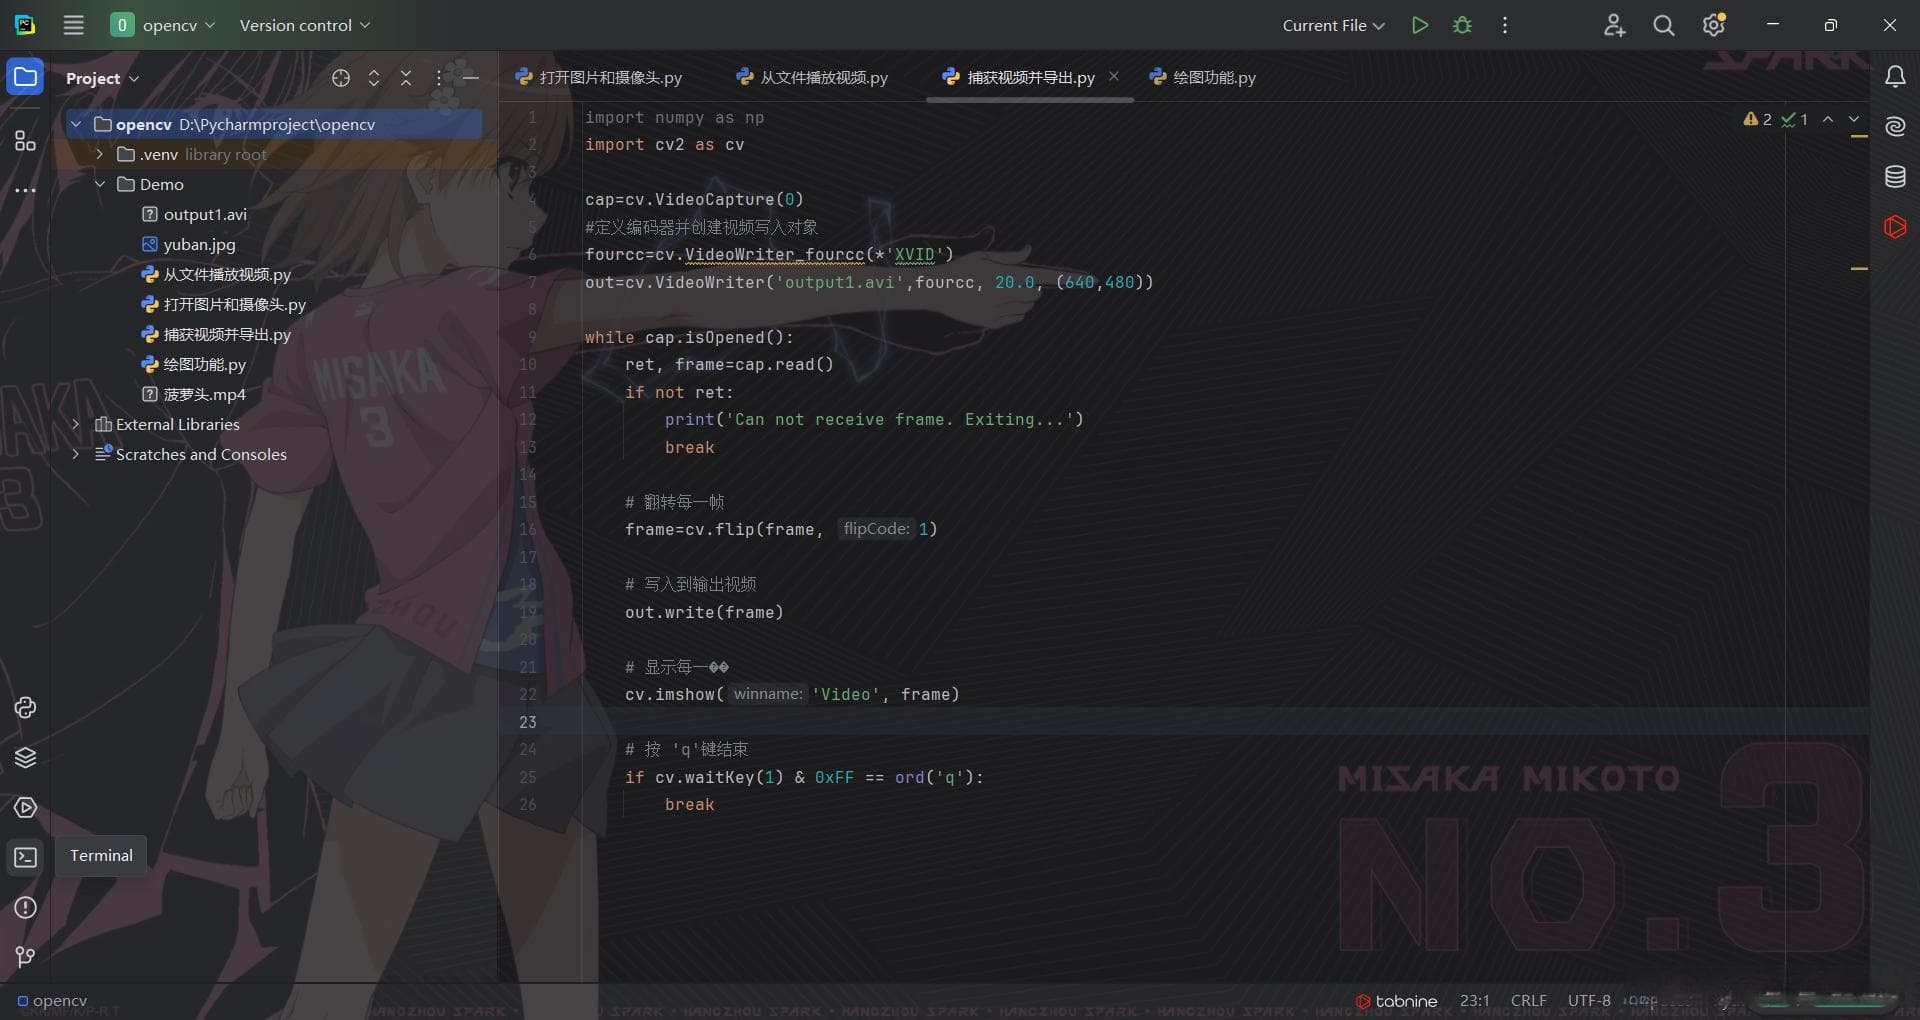Open the tabnine status bar widget
This screenshot has width=1920, height=1020.
coord(1396,1001)
